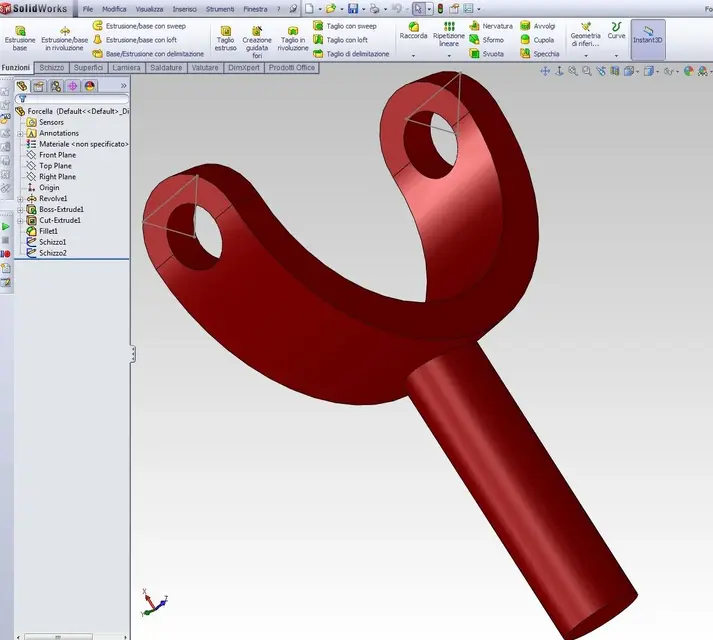Click the Raccorda fillet tool
713x640 pixels.
click(x=413, y=30)
